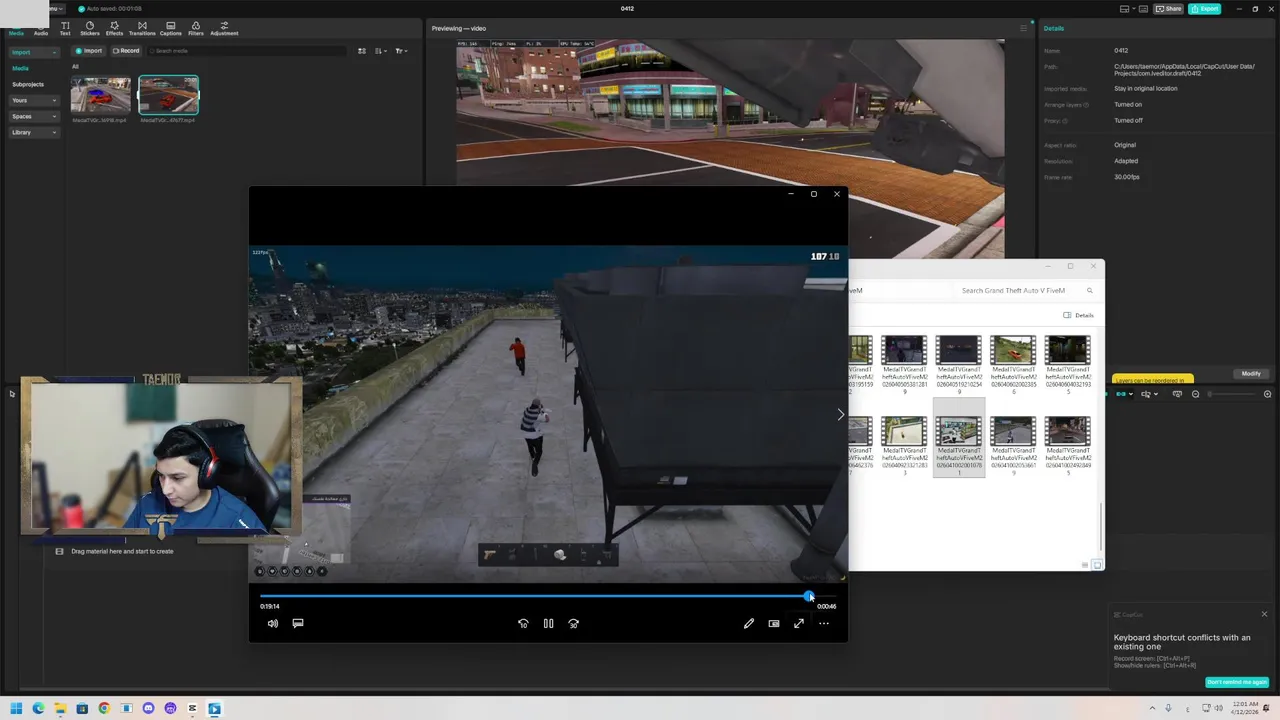Select Subprojects in the sidebar
This screenshot has height=720, width=1280.
coord(28,84)
